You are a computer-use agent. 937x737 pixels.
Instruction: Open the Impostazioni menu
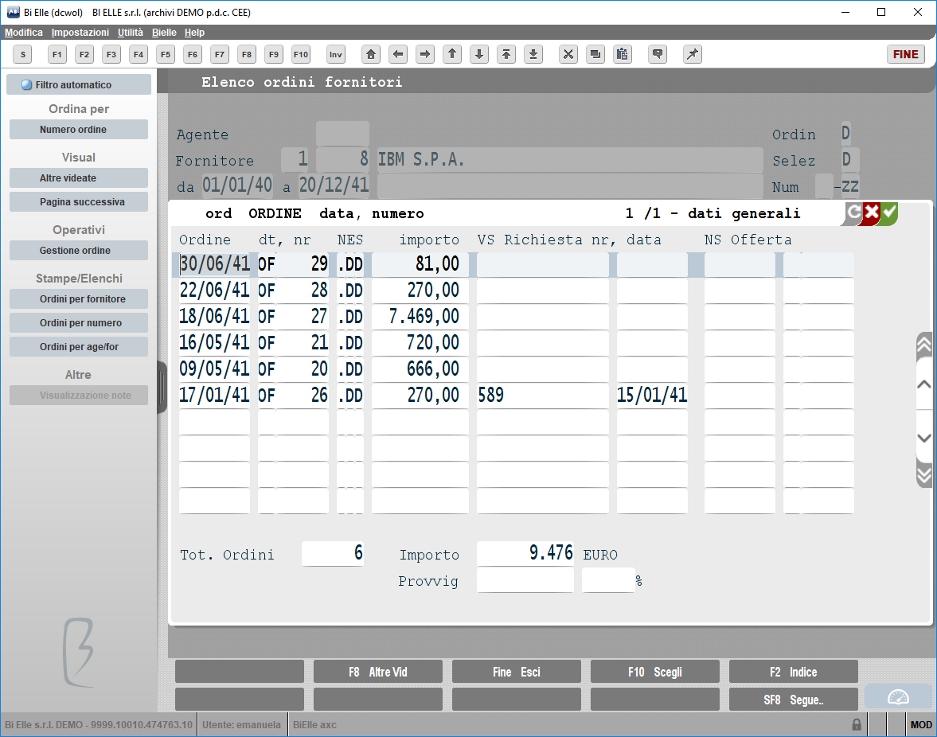coord(80,32)
